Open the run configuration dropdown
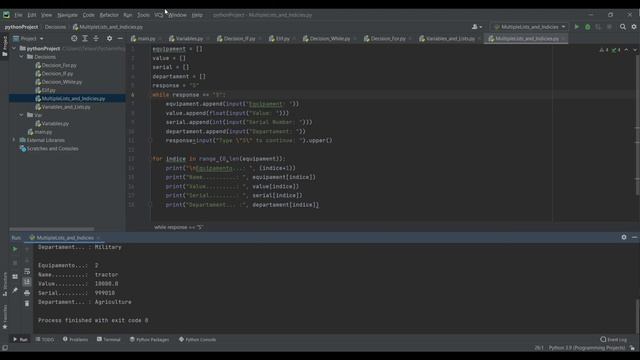Screen dimensions: 640x360 tap(530, 27)
